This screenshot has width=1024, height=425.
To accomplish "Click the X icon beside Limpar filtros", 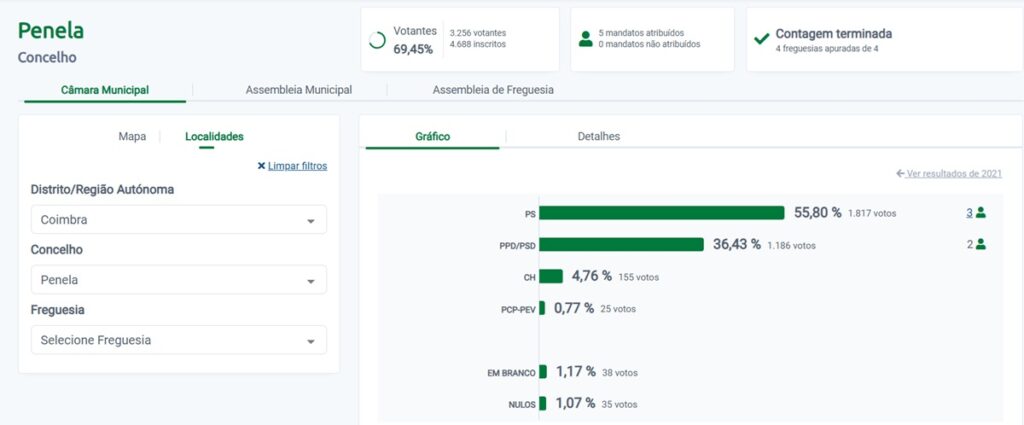I will point(261,166).
